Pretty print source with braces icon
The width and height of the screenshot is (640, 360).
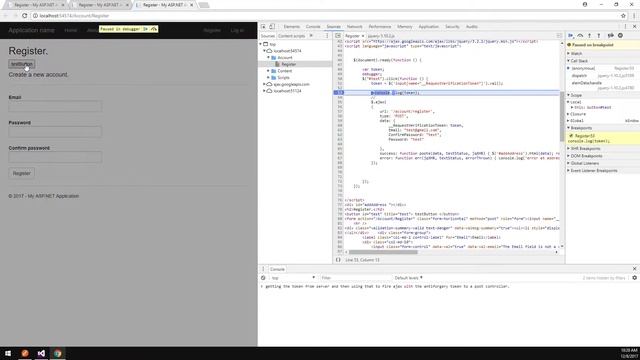[x=338, y=260]
